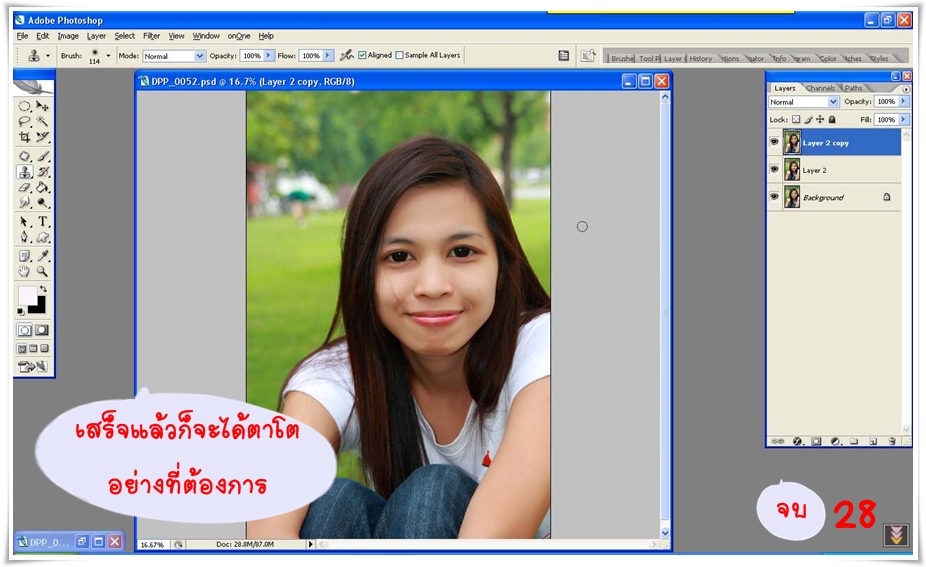Toggle Lock image pixels brush icon

808,119
